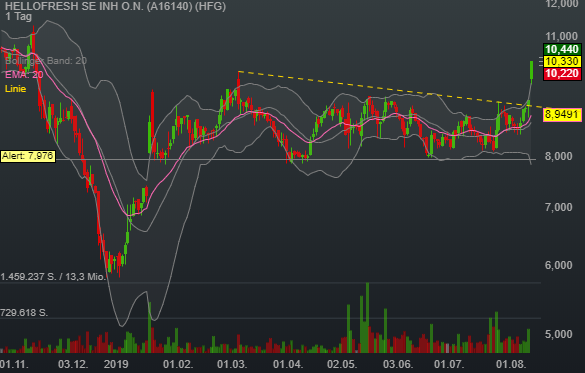Image resolution: width=585 pixels, height=373 pixels.
Task: Click the '729.618 S.' volume label
Action: coord(24,313)
